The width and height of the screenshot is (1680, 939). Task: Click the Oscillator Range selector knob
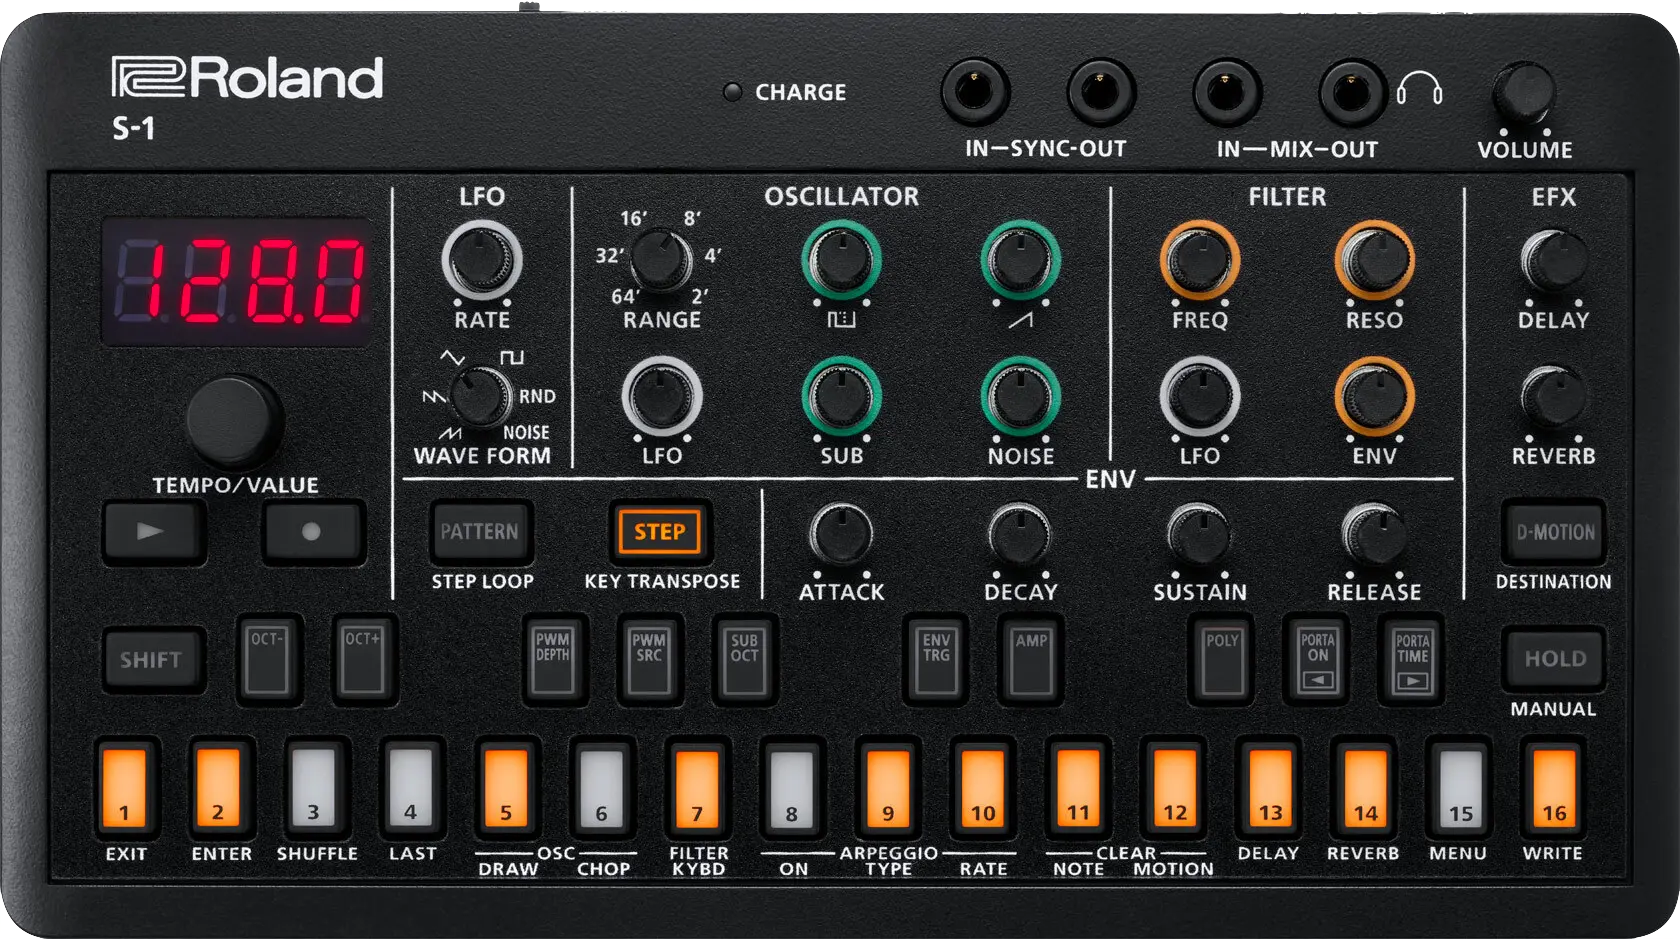[x=661, y=259]
